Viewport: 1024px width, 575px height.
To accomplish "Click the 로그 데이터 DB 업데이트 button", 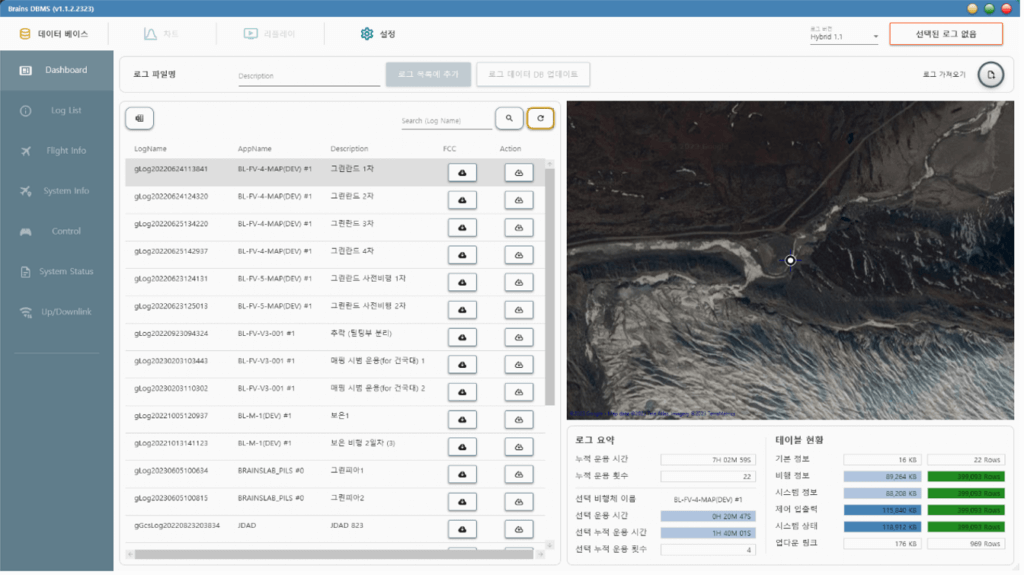I will 533,75.
